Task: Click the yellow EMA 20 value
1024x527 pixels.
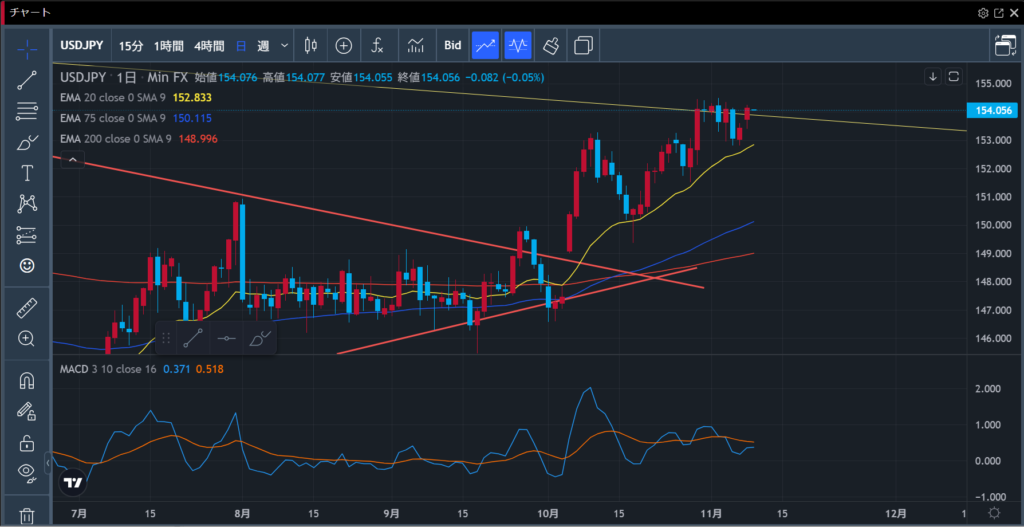Action: (x=193, y=97)
